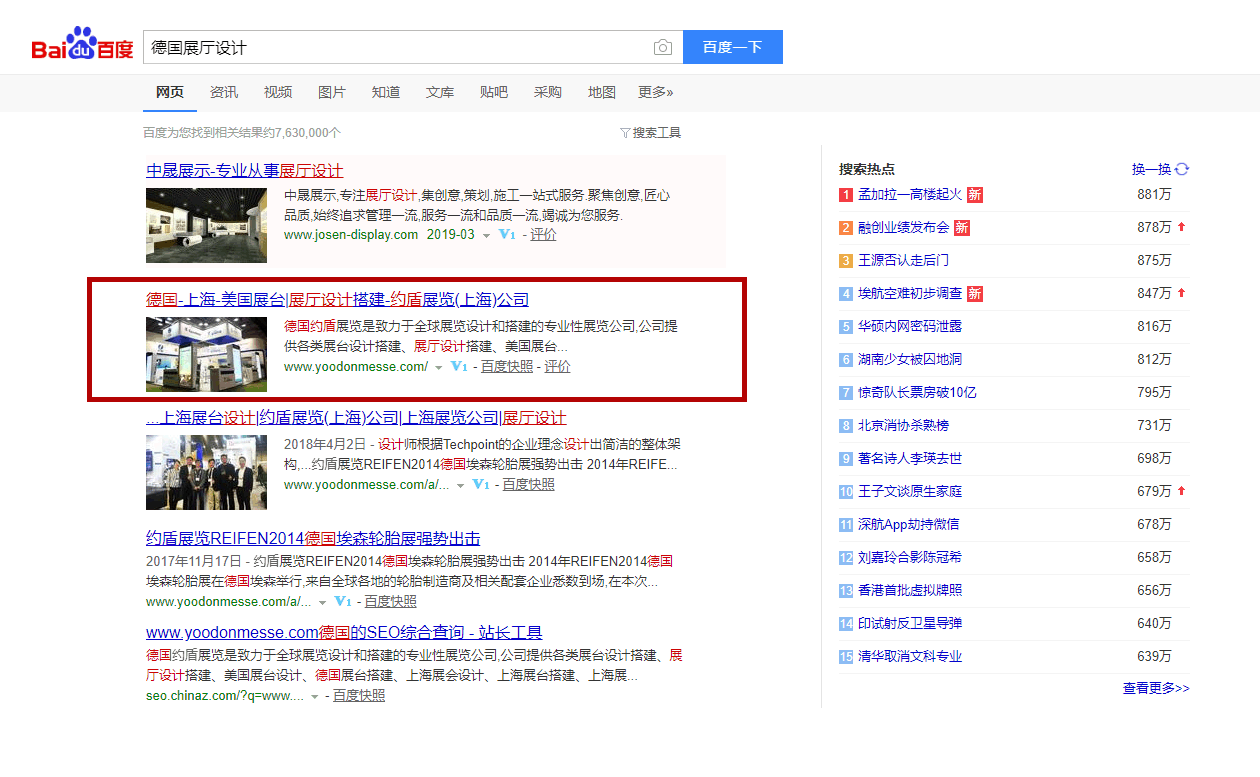This screenshot has height=777, width=1260.
Task: Click the 中晟展示 showroom thumbnail
Action: click(206, 225)
